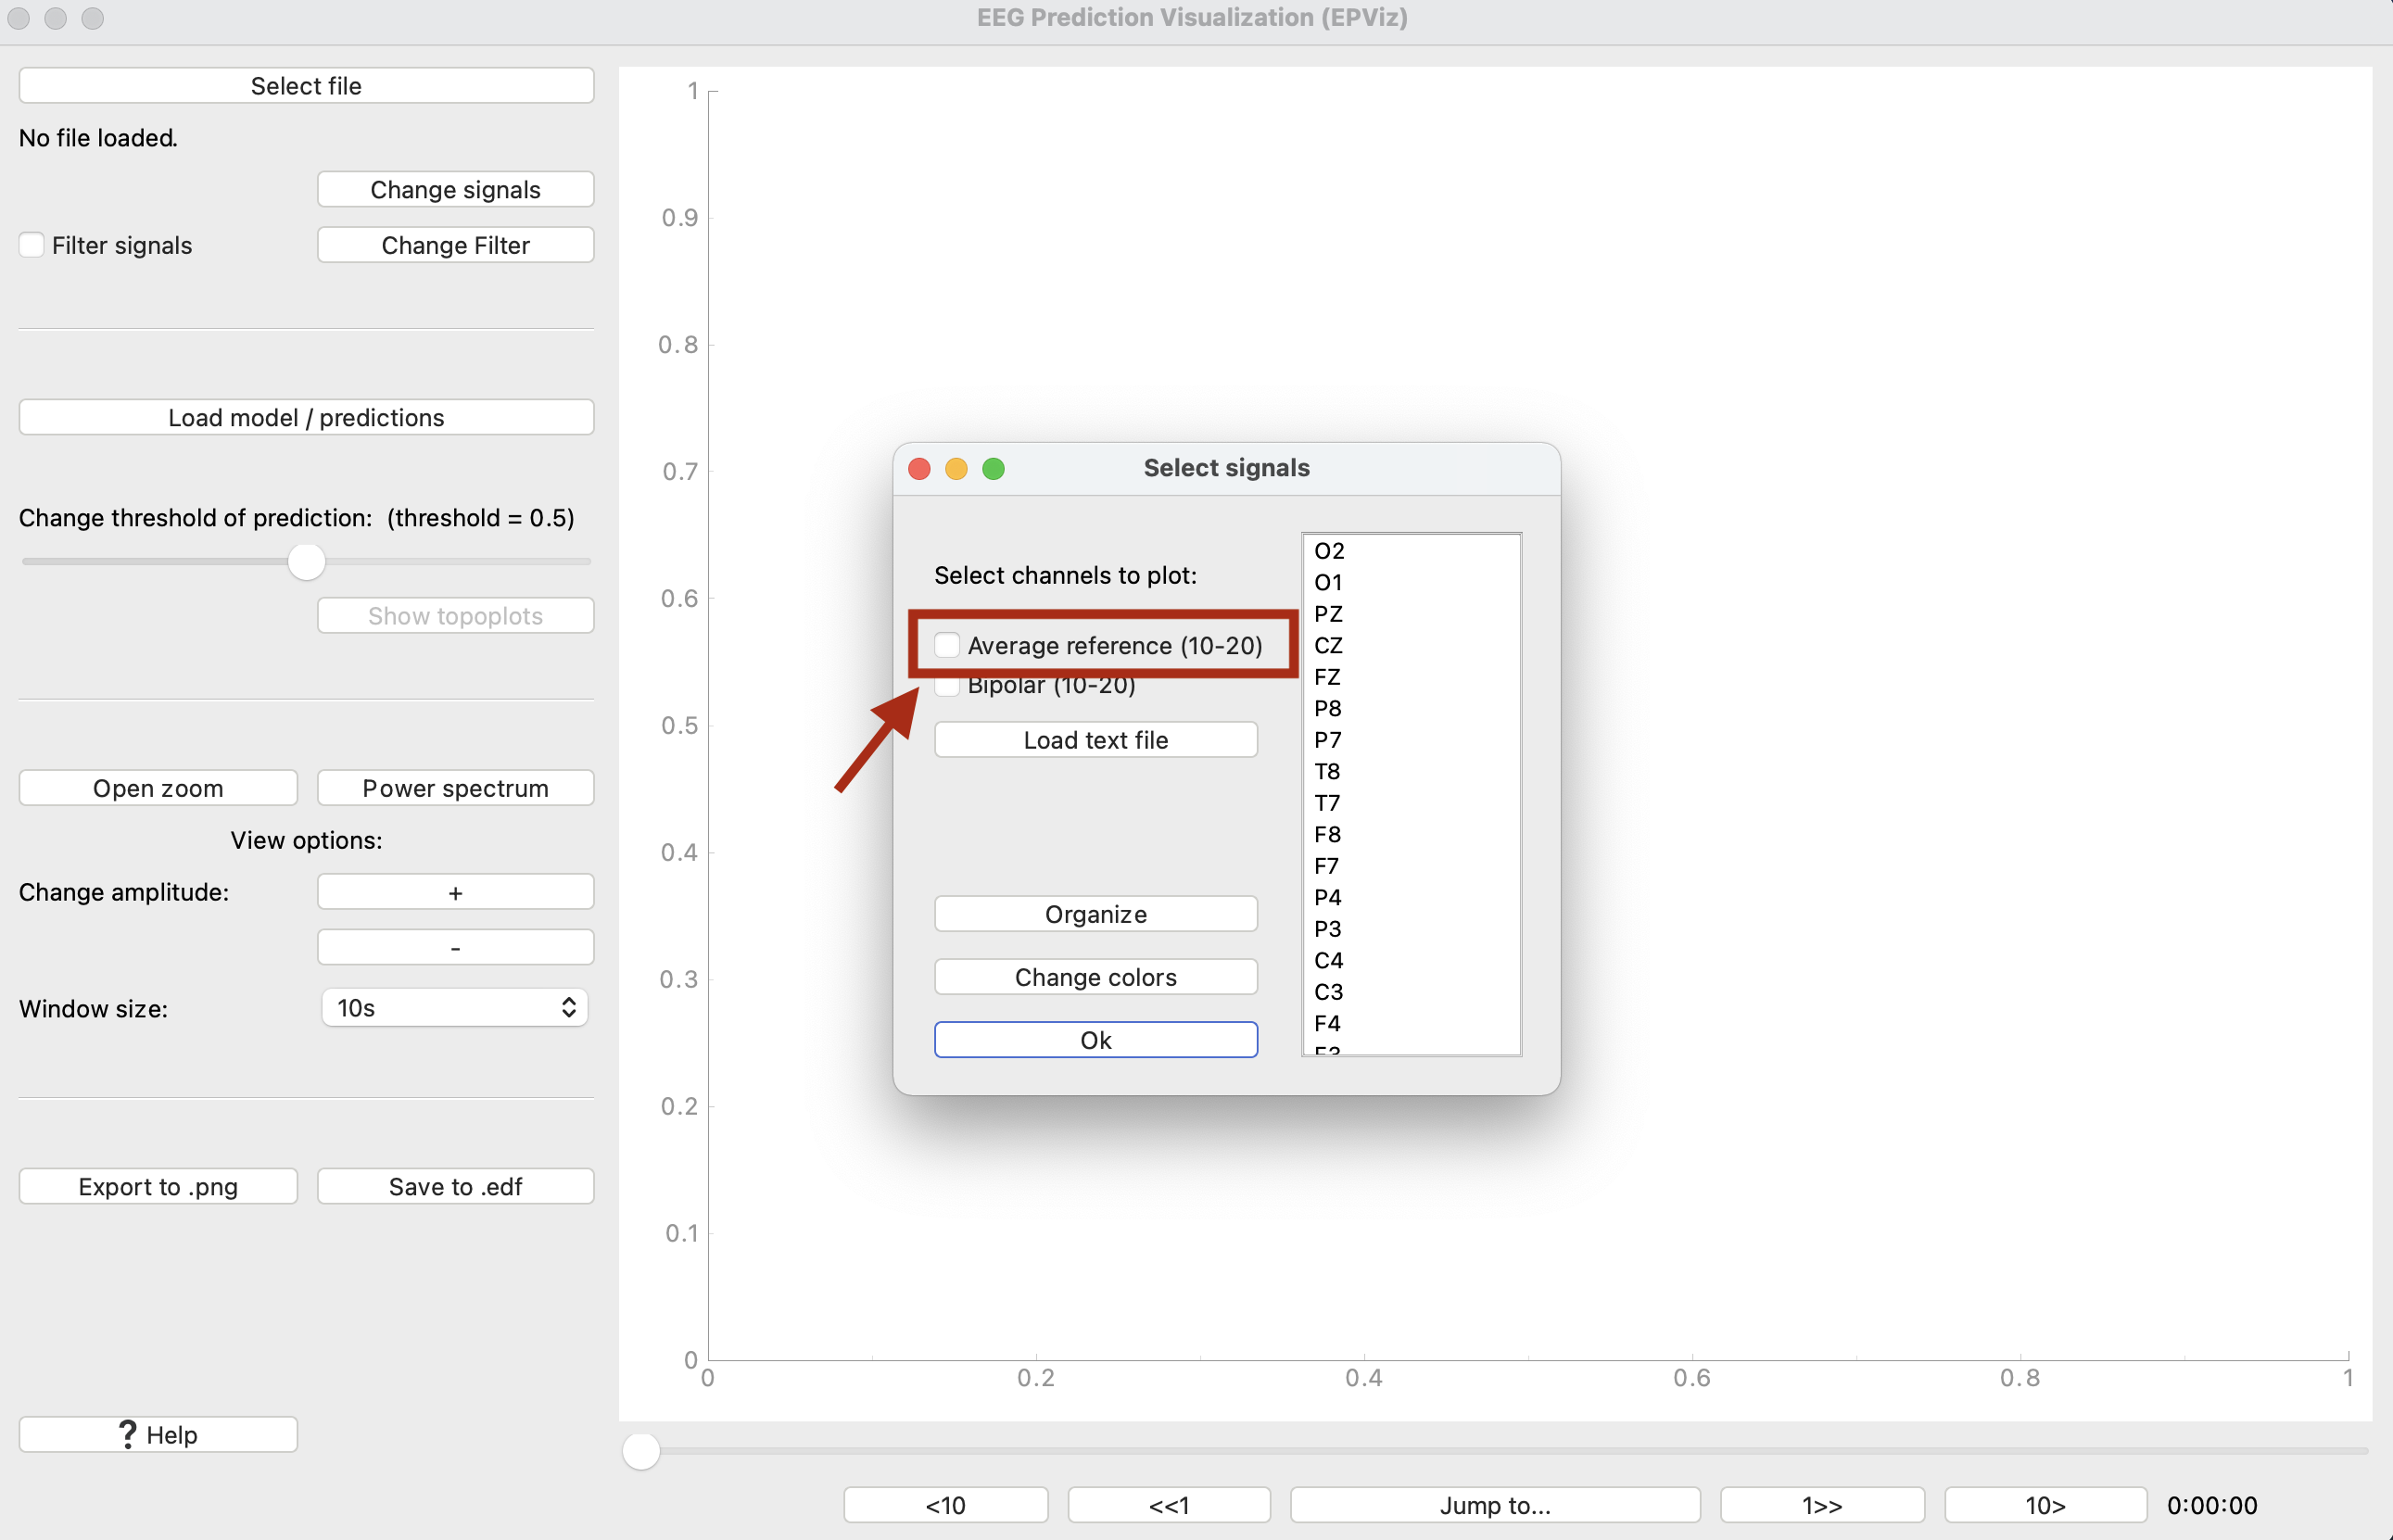2393x1540 pixels.
Task: Increase amplitude with plus button
Action: (x=455, y=892)
